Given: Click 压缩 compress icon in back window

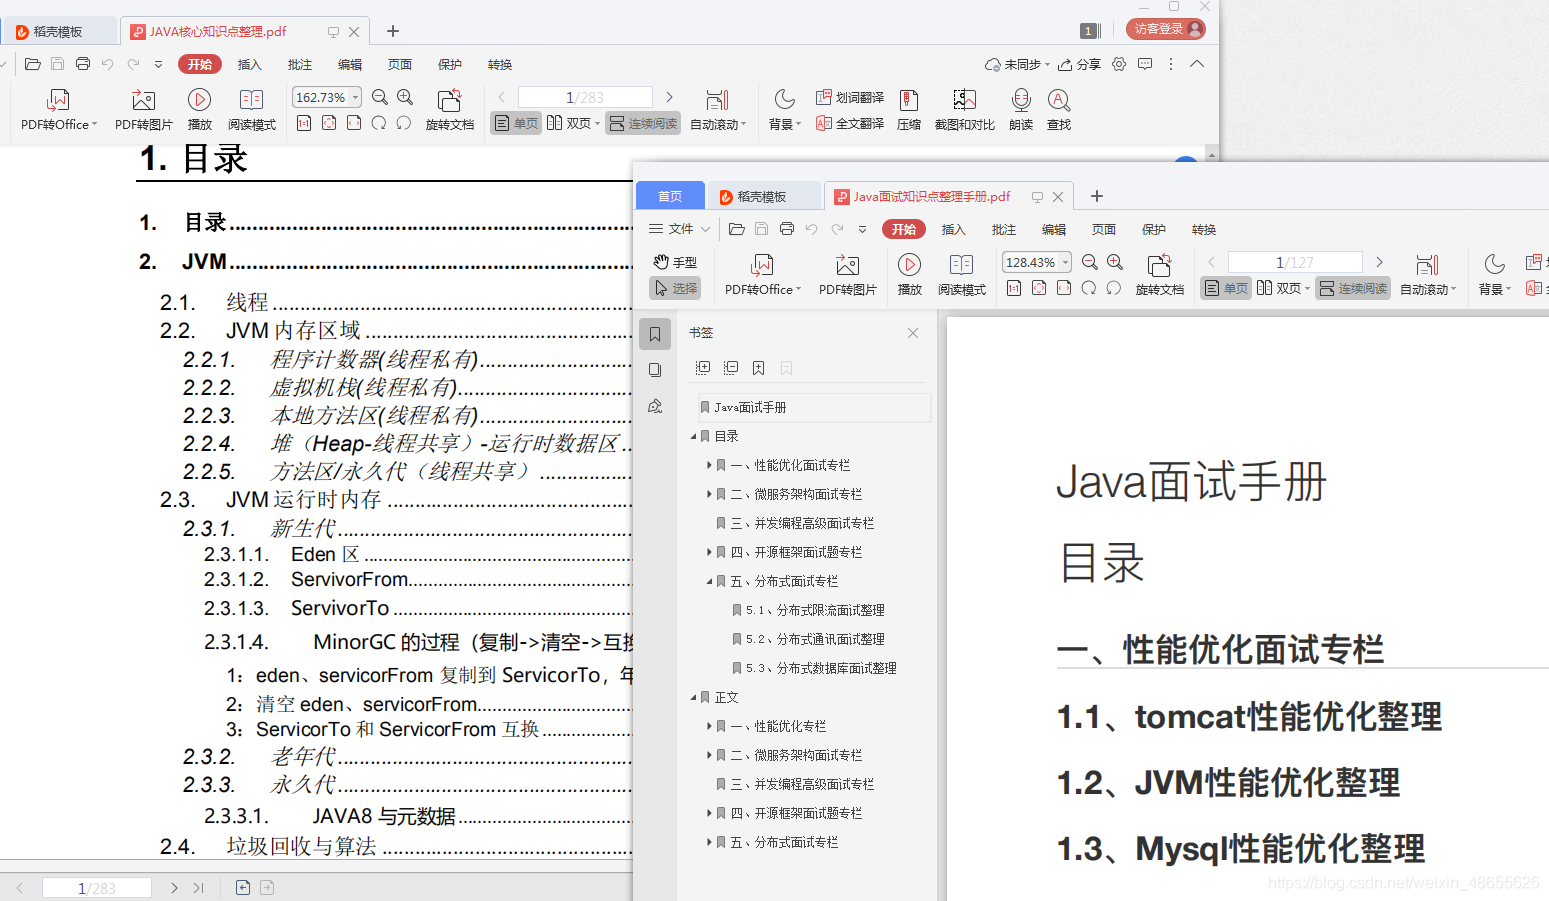Looking at the screenshot, I should point(909,110).
